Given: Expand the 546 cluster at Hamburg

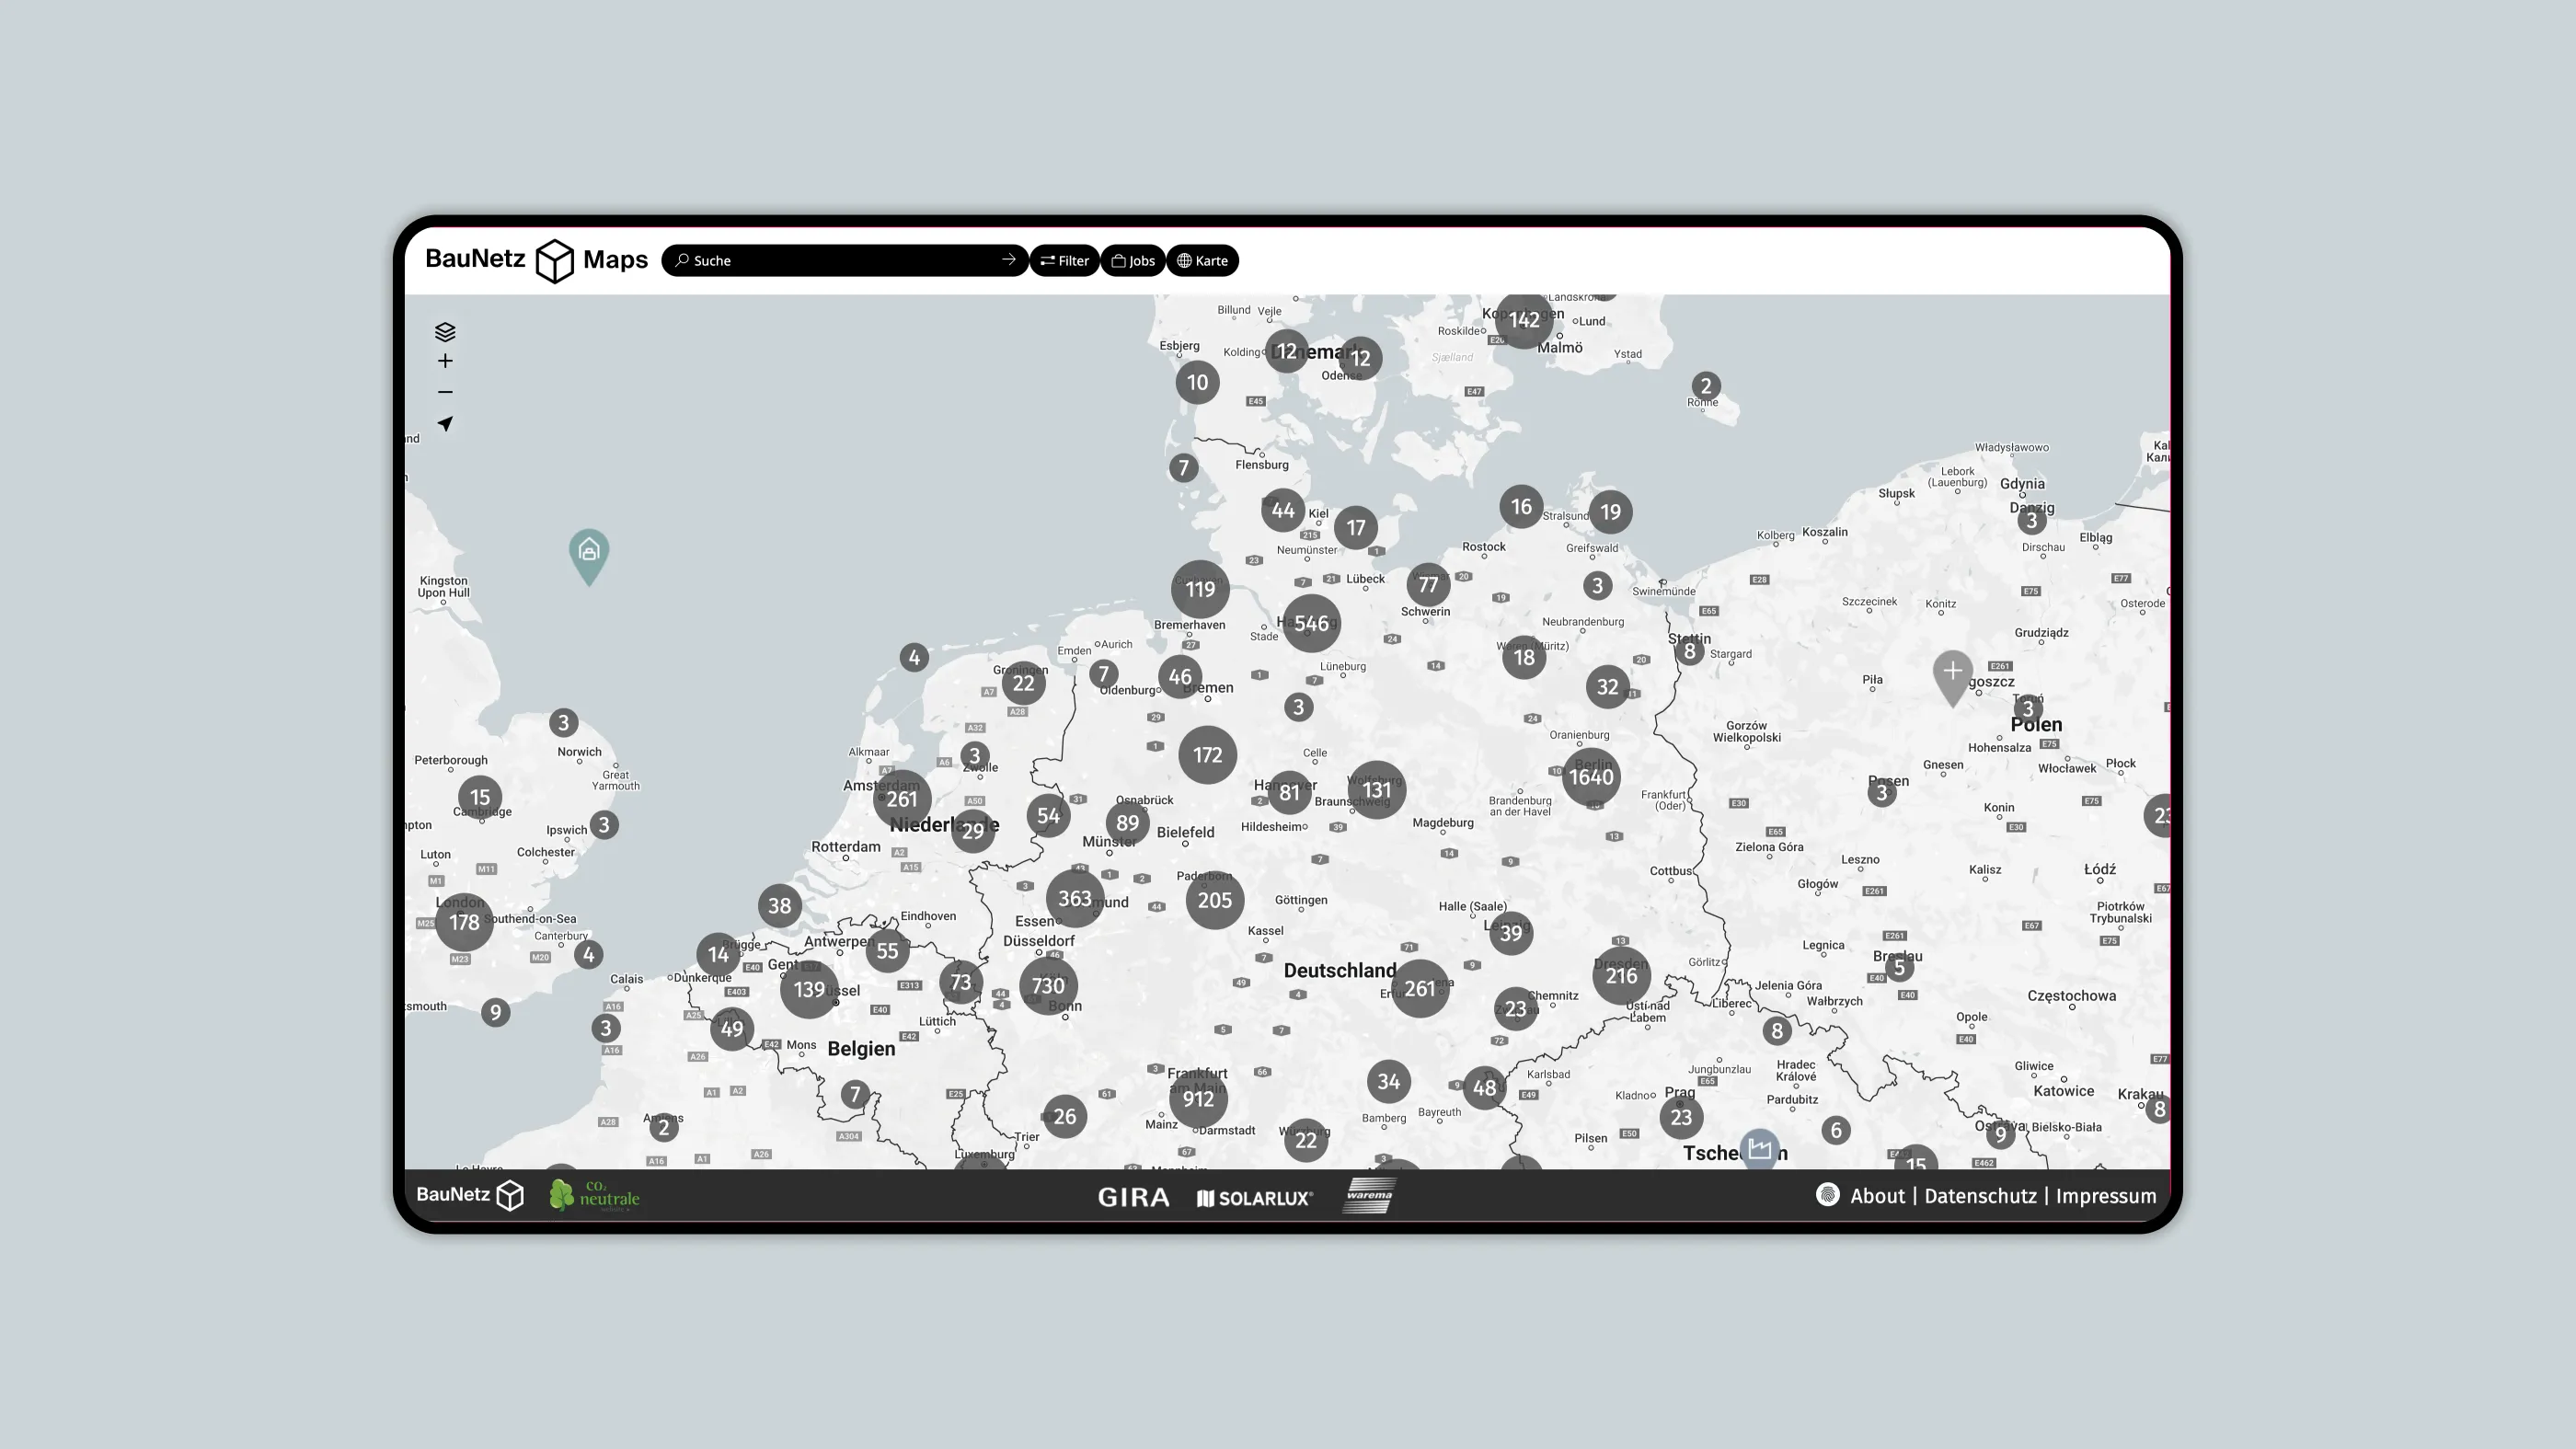Looking at the screenshot, I should click(1311, 623).
